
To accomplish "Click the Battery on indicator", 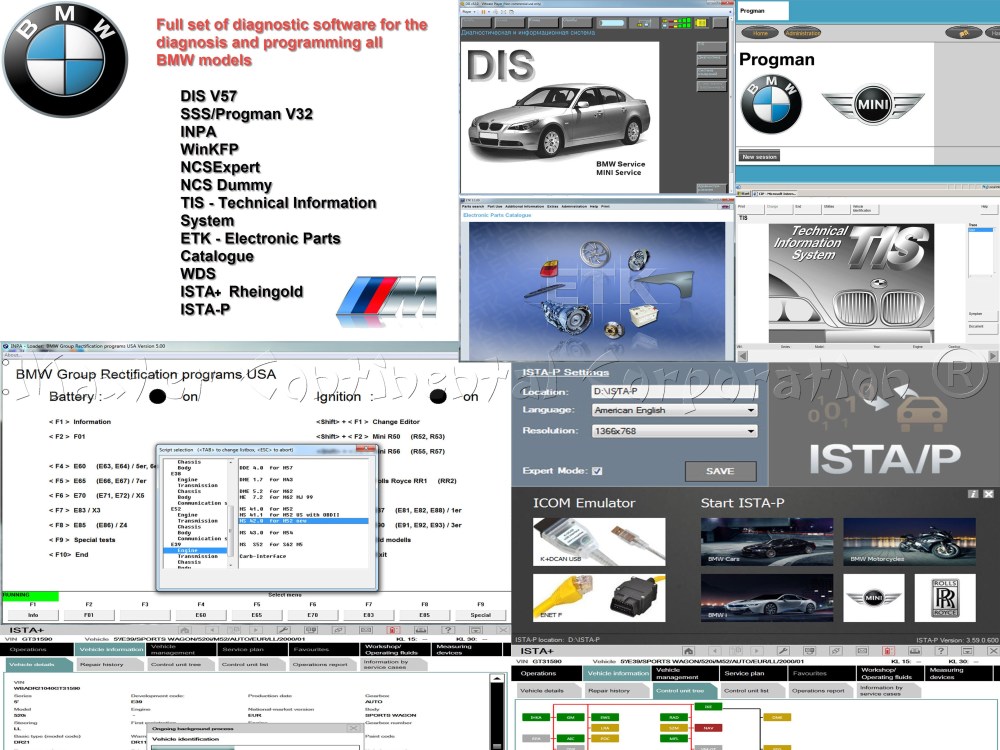I will point(157,397).
